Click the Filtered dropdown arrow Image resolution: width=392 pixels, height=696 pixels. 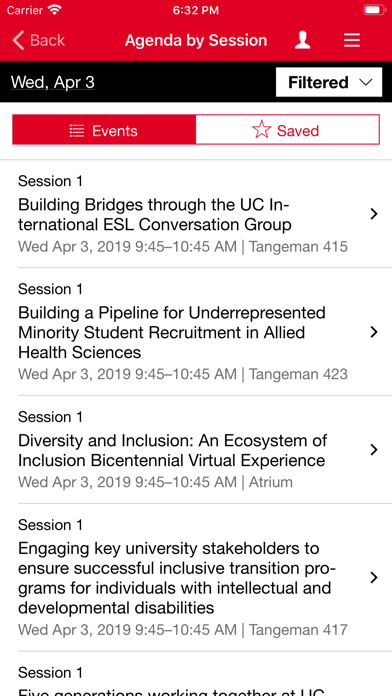pos(365,83)
